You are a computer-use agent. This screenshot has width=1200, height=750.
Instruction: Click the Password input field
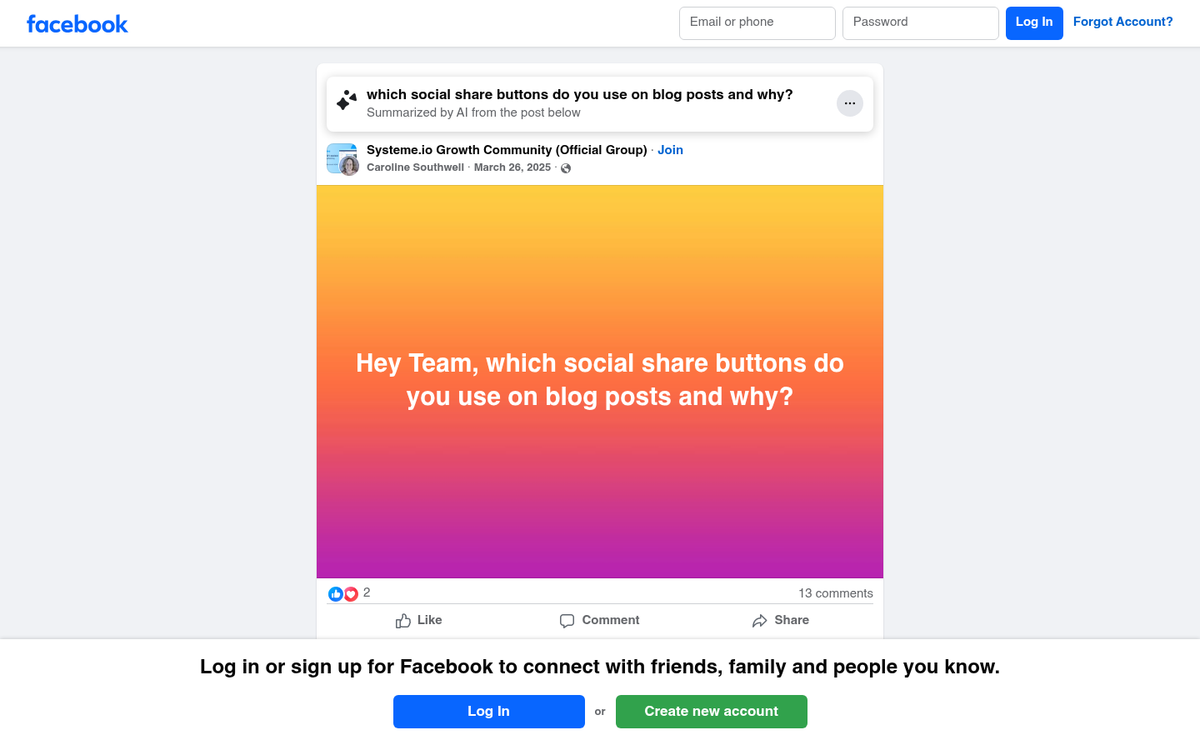click(x=920, y=22)
